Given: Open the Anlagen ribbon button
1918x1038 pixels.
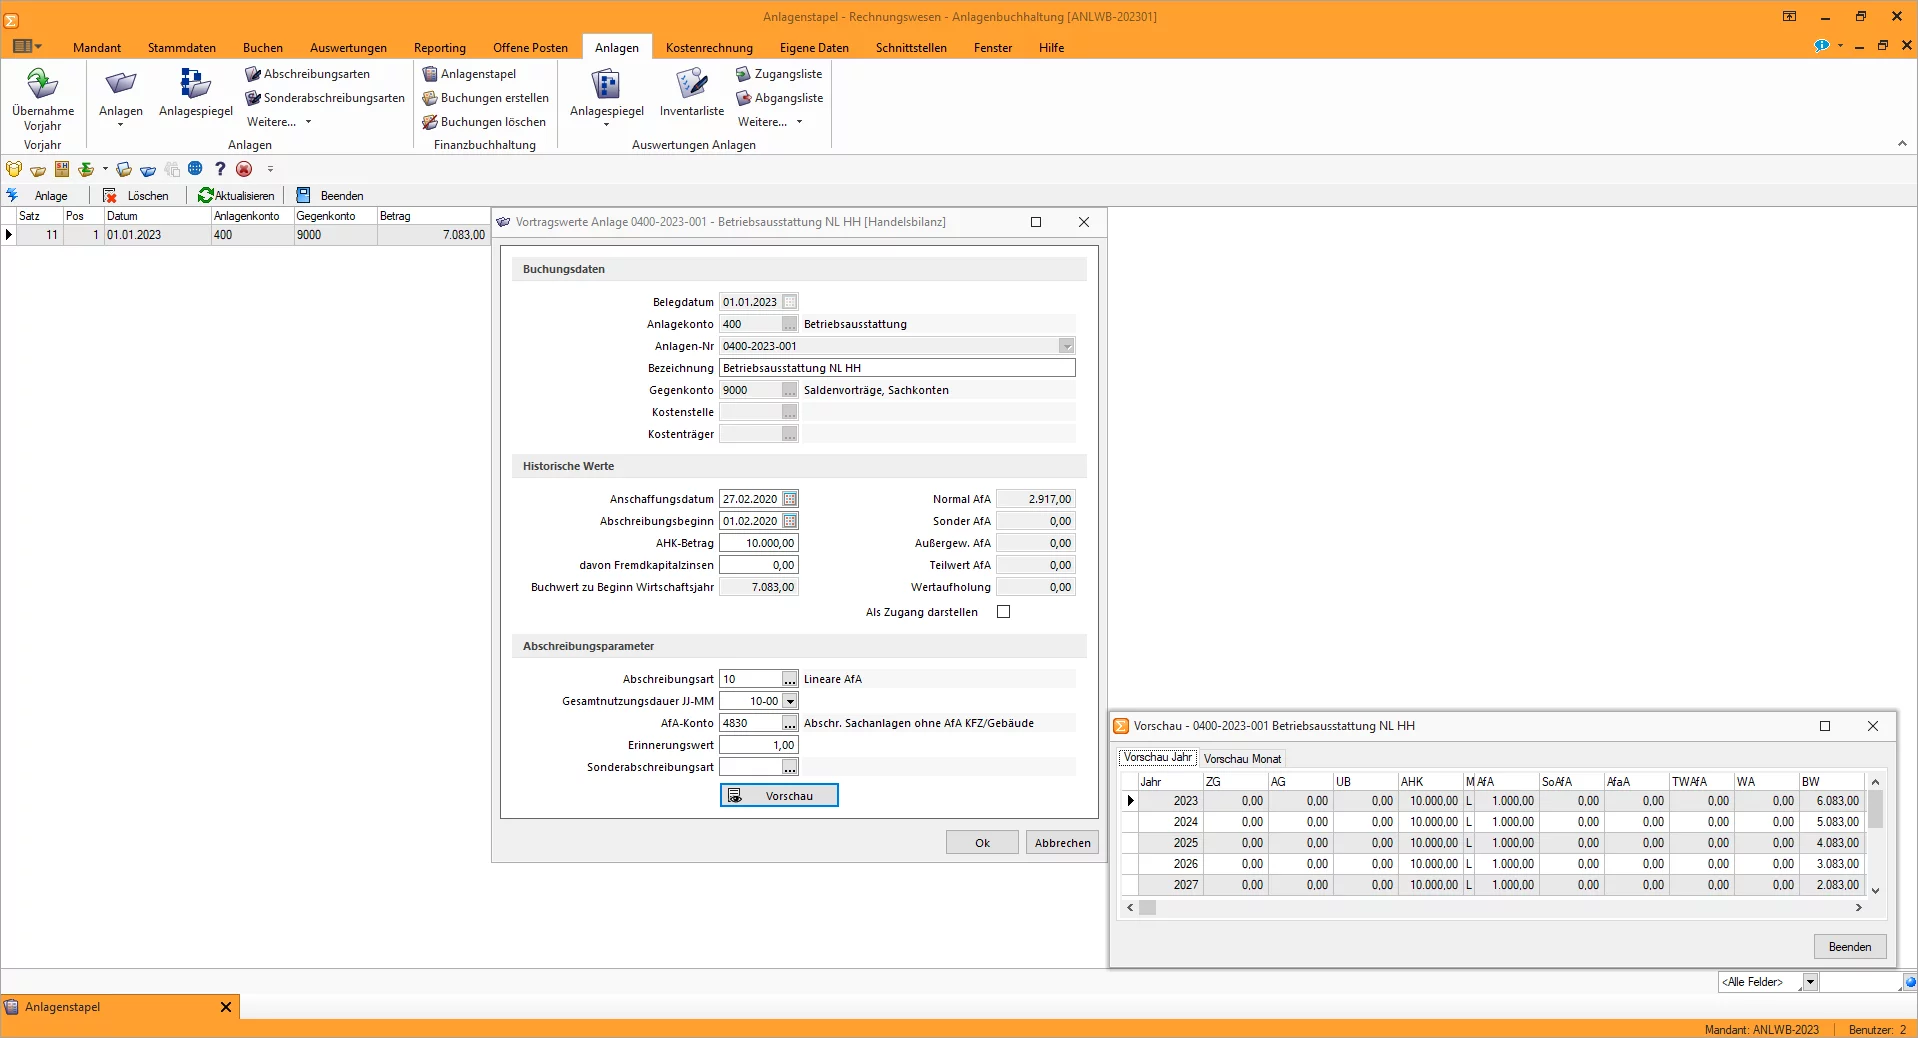Looking at the screenshot, I should [121, 98].
